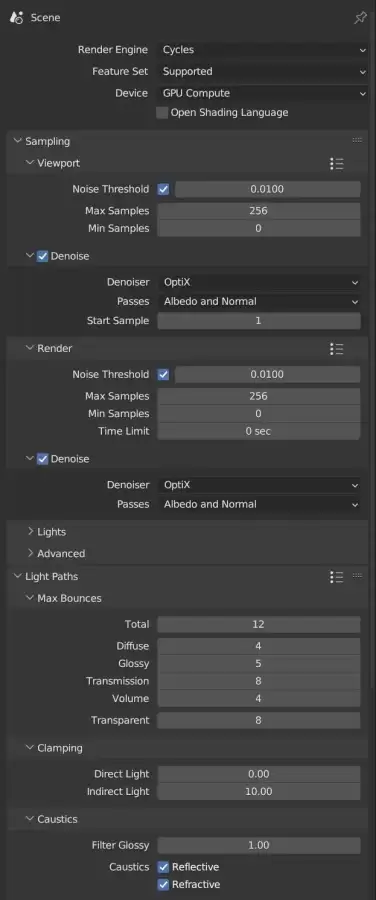376x900 pixels.
Task: Collapse the Sampling panel
Action: pyautogui.click(x=18, y=141)
